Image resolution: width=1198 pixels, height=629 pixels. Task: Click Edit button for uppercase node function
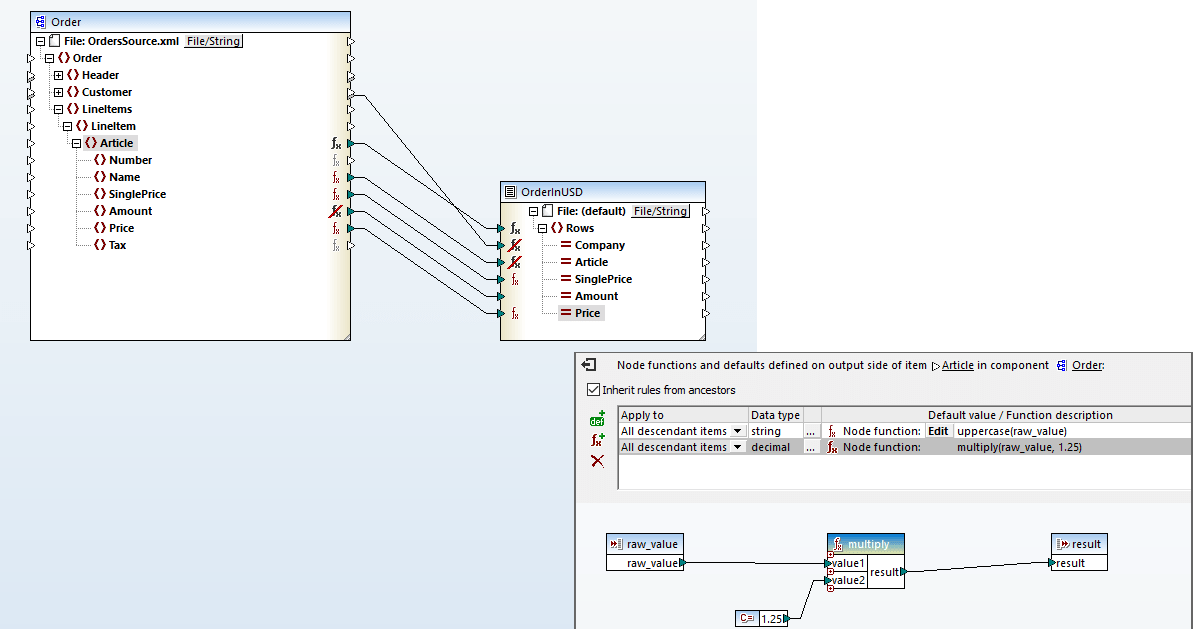tap(937, 431)
